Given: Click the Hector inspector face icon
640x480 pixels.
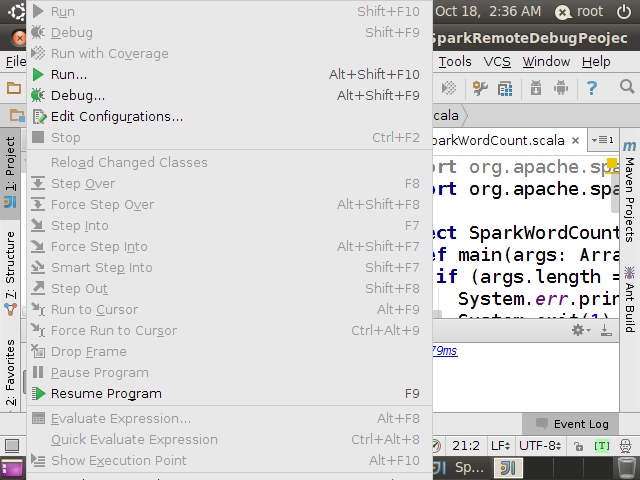Looking at the screenshot, I should [625, 446].
